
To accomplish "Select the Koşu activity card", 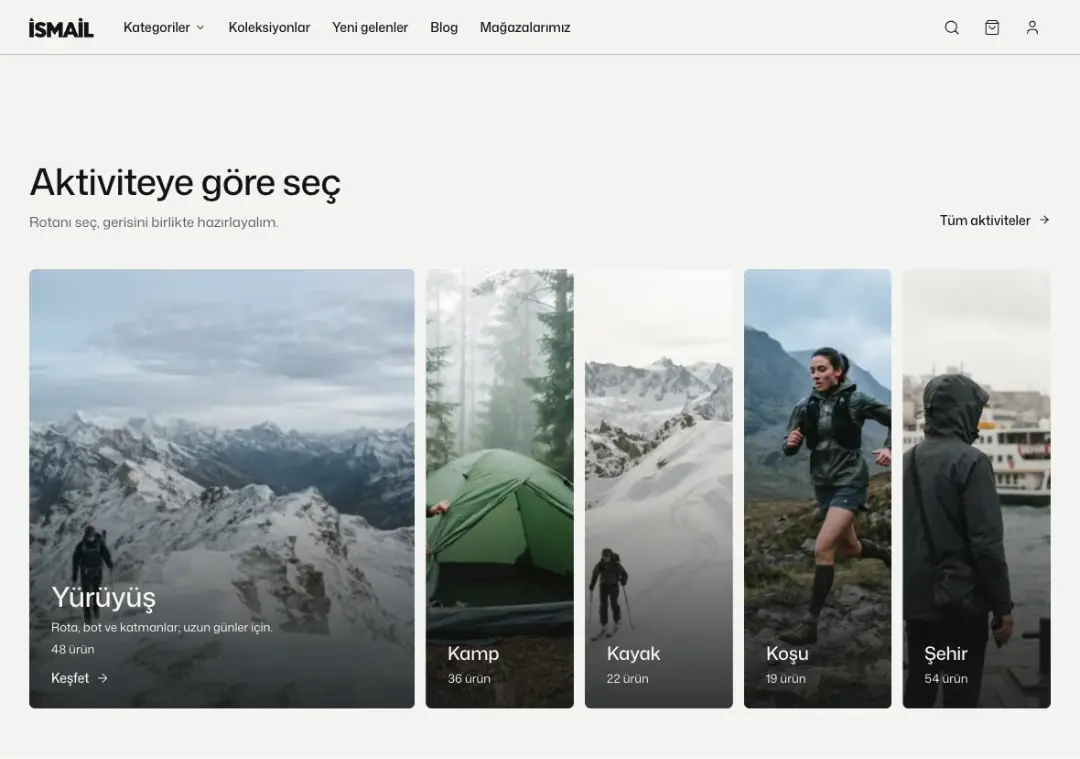I will point(818,488).
